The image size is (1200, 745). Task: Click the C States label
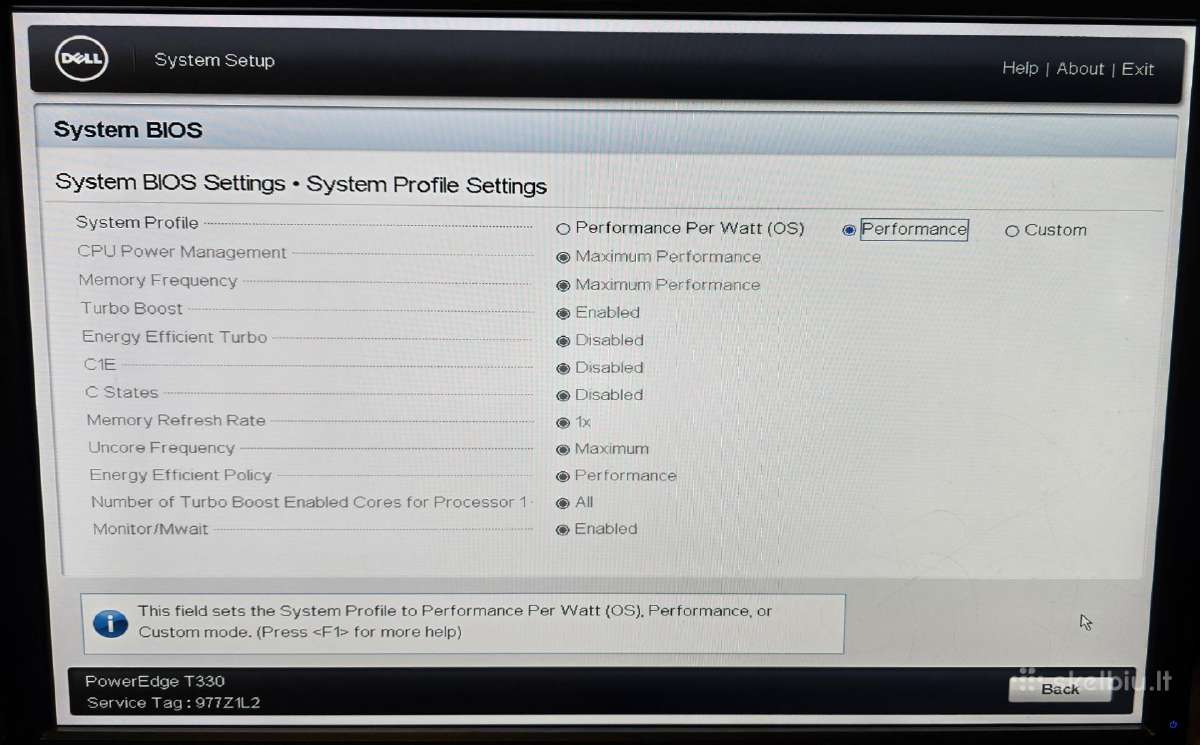coord(122,392)
